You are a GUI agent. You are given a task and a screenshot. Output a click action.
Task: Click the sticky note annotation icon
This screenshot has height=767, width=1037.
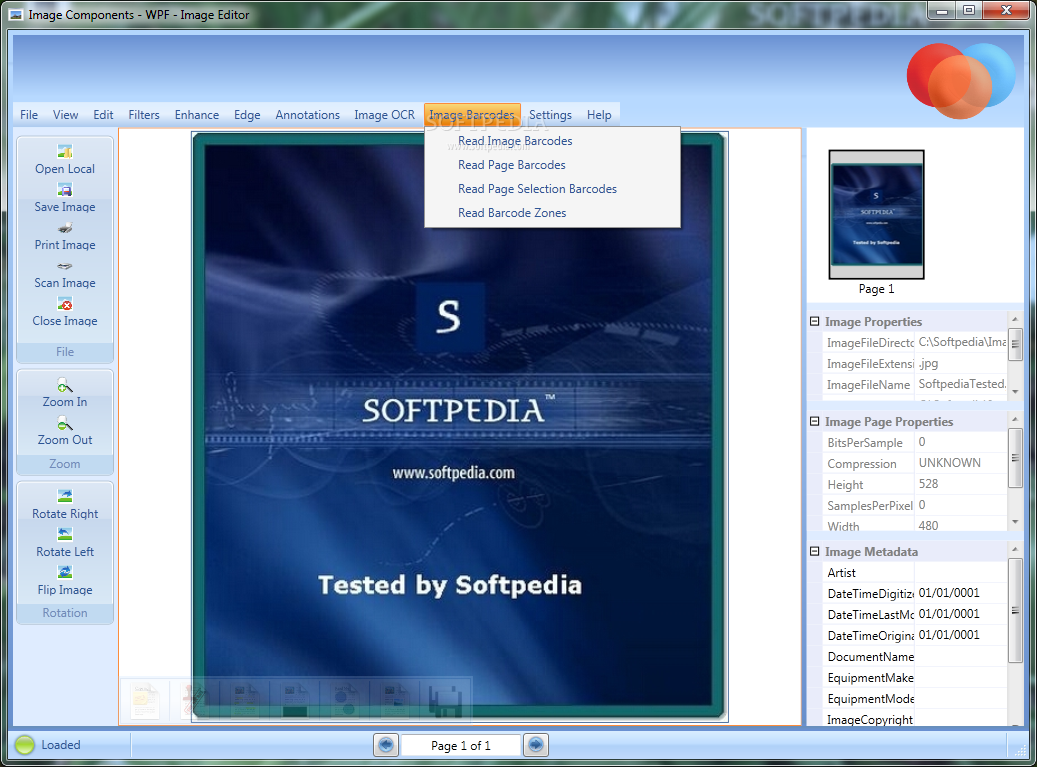(x=144, y=700)
